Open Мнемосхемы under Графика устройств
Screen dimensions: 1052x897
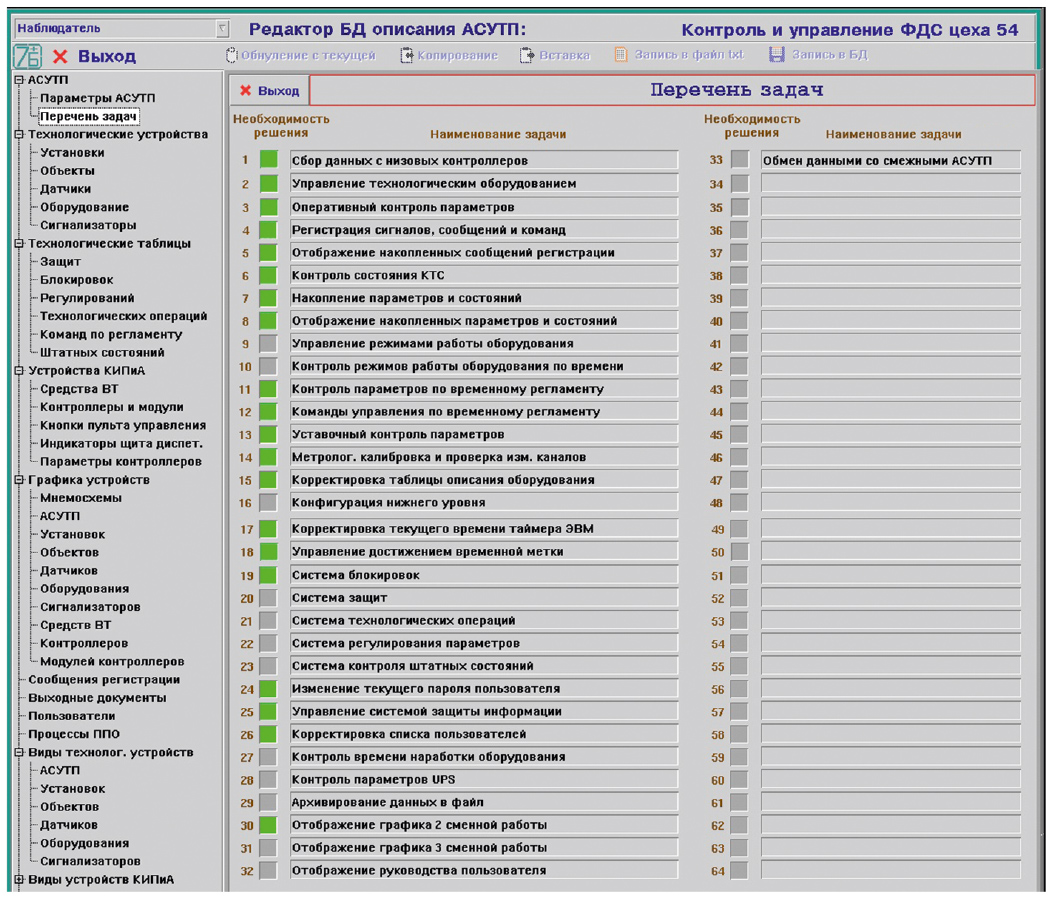[x=80, y=498]
